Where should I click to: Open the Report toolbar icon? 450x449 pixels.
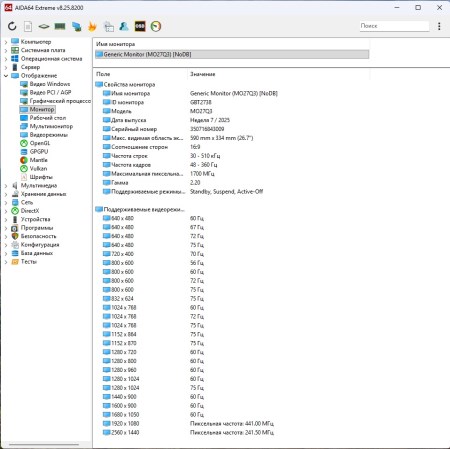[x=28, y=26]
